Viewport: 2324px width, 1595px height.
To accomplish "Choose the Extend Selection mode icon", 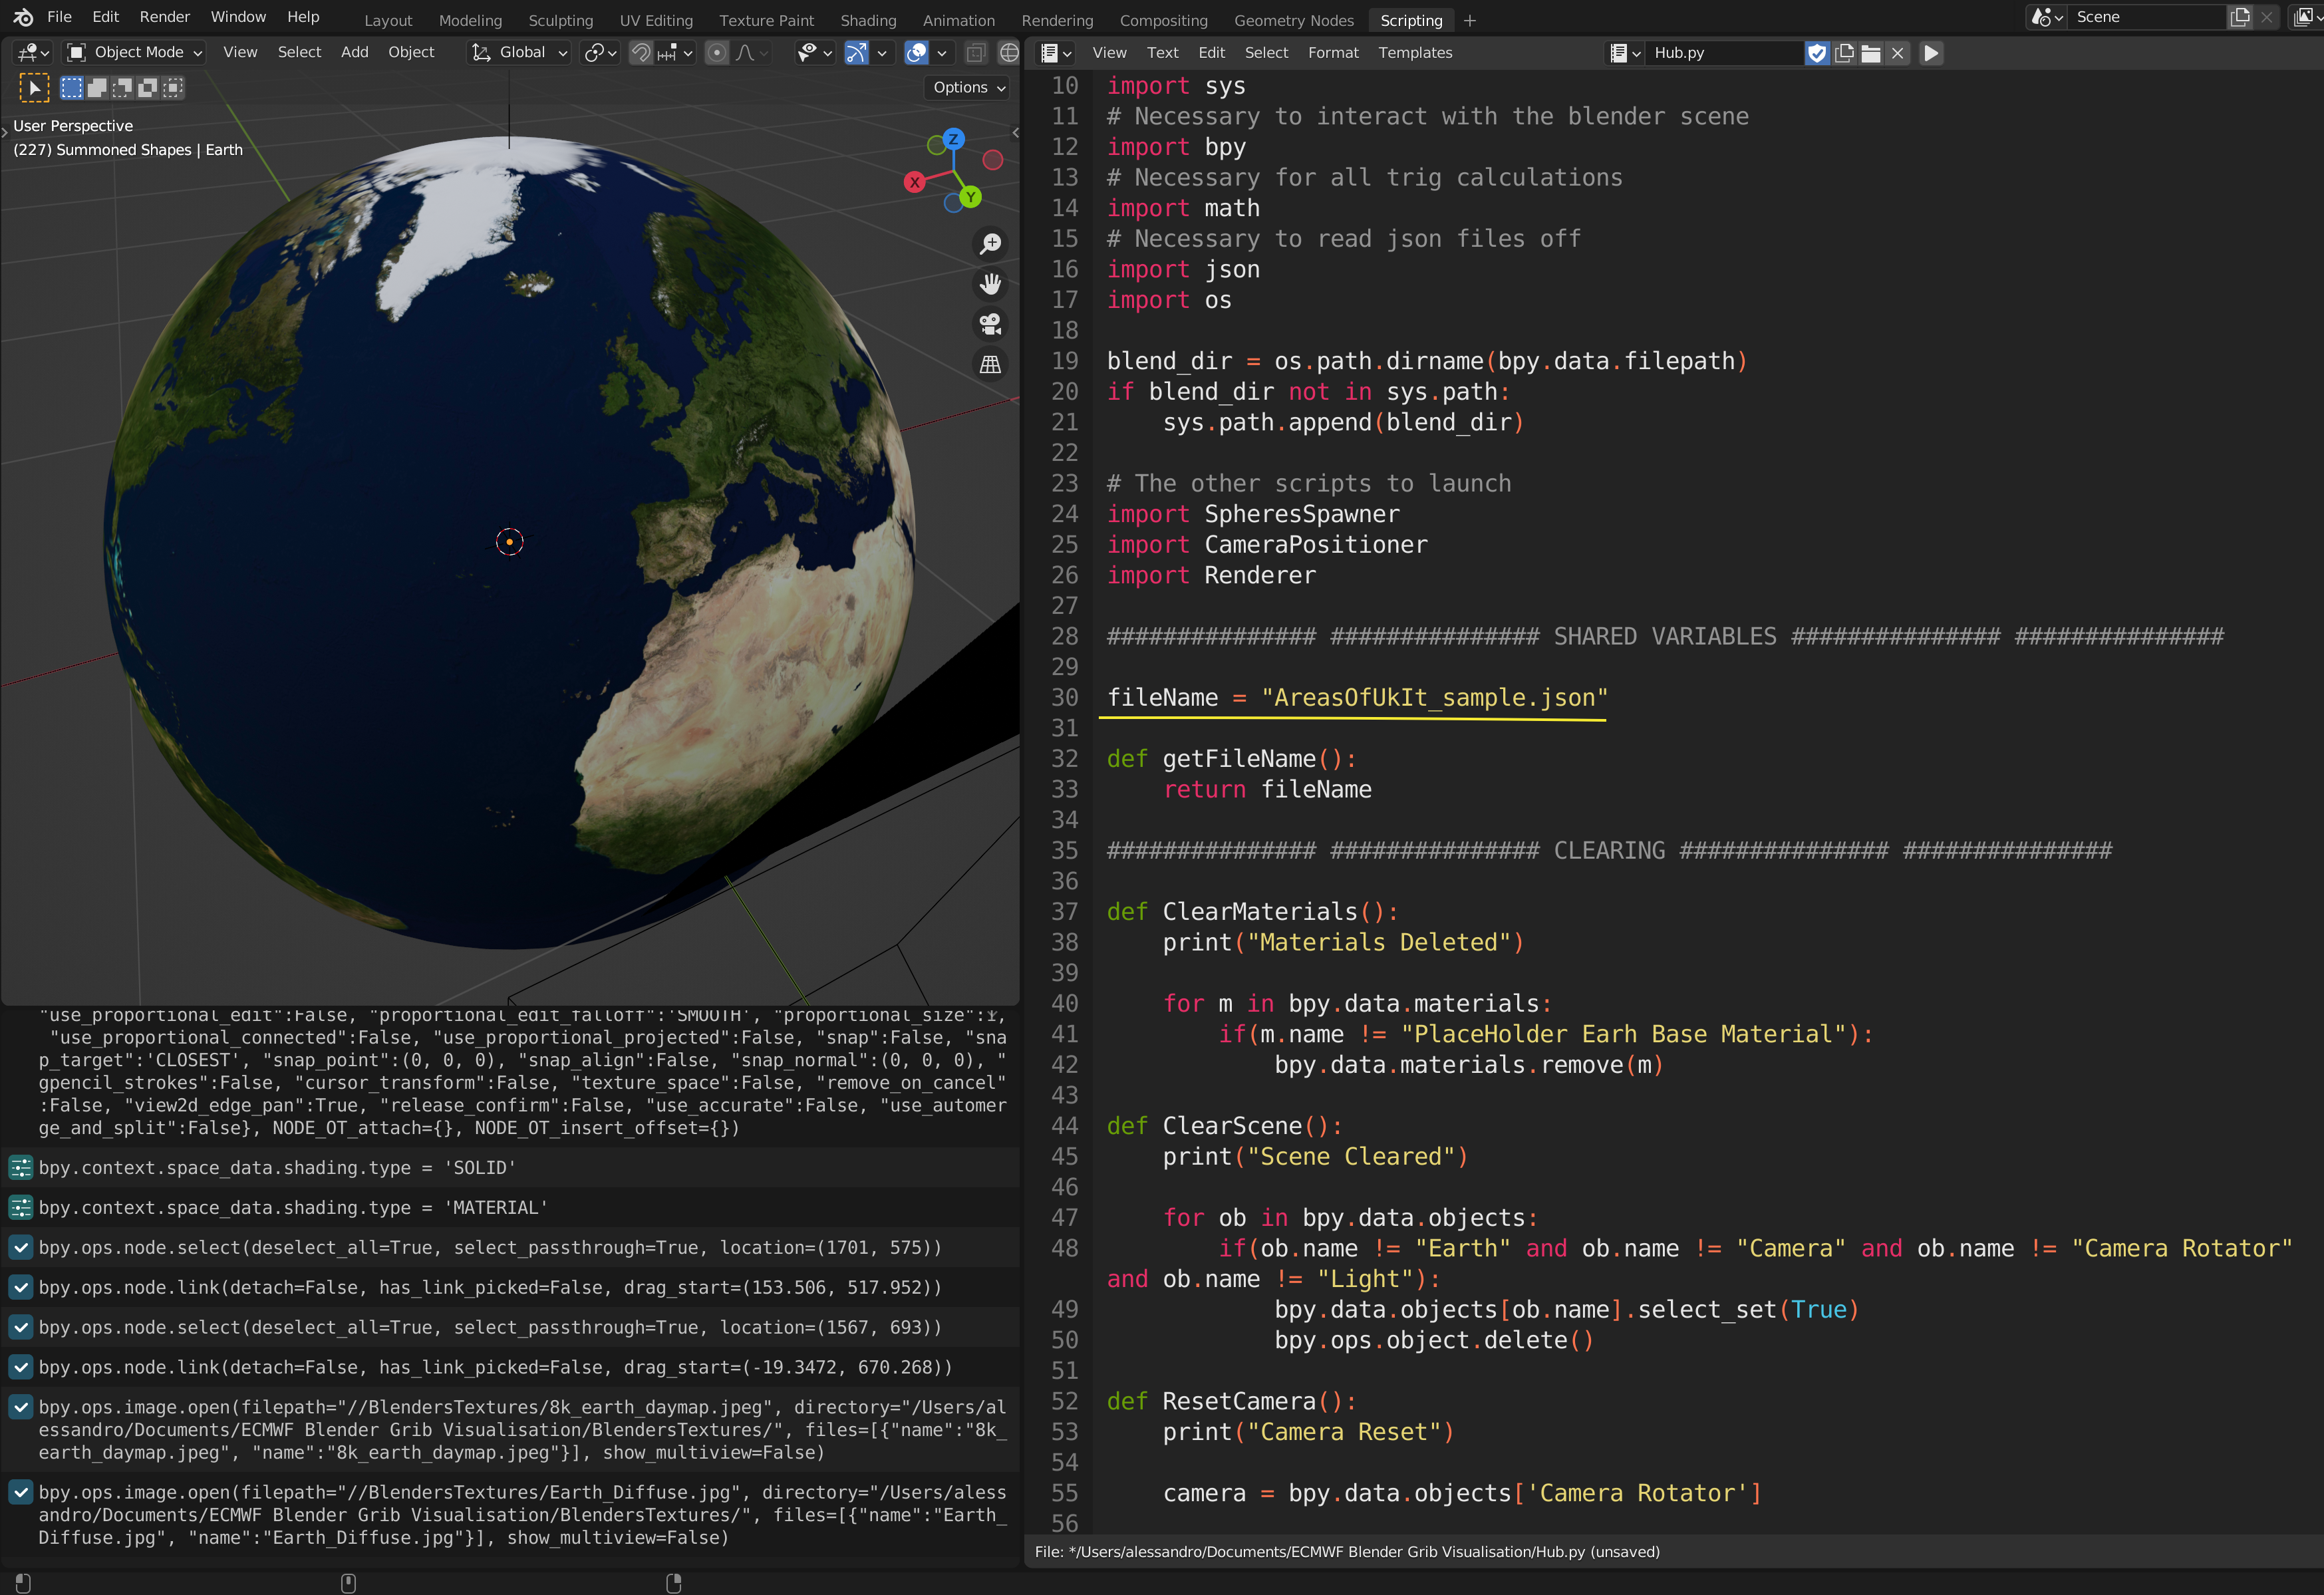I will click(97, 88).
